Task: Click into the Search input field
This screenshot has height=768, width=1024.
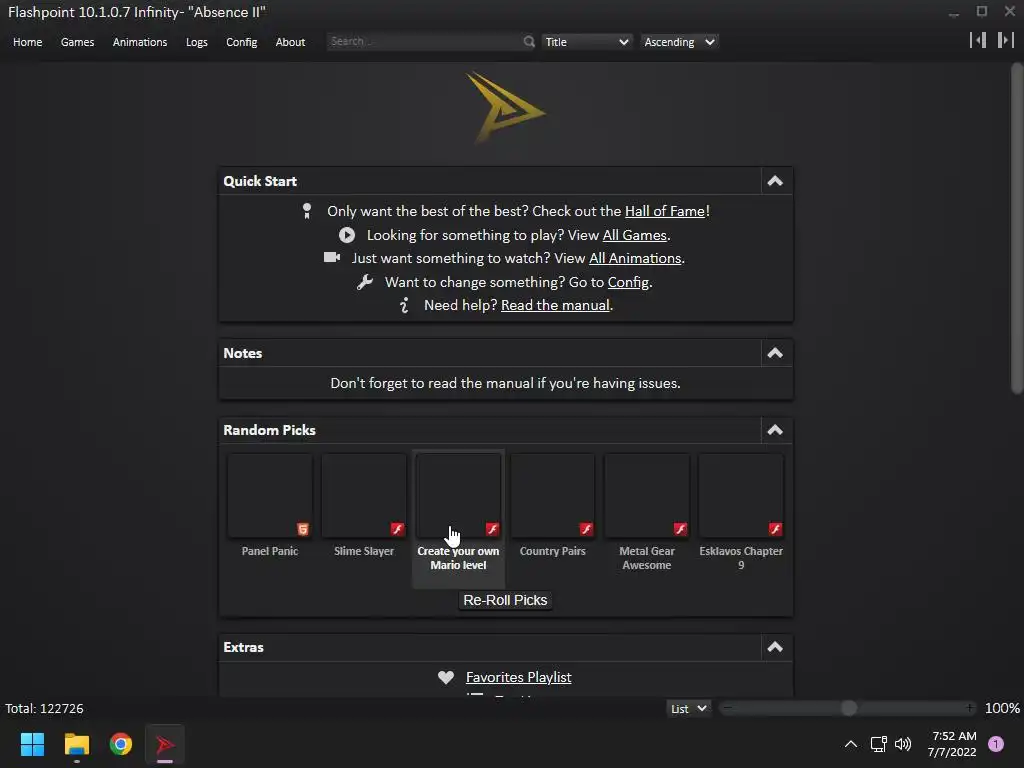Action: pos(424,41)
